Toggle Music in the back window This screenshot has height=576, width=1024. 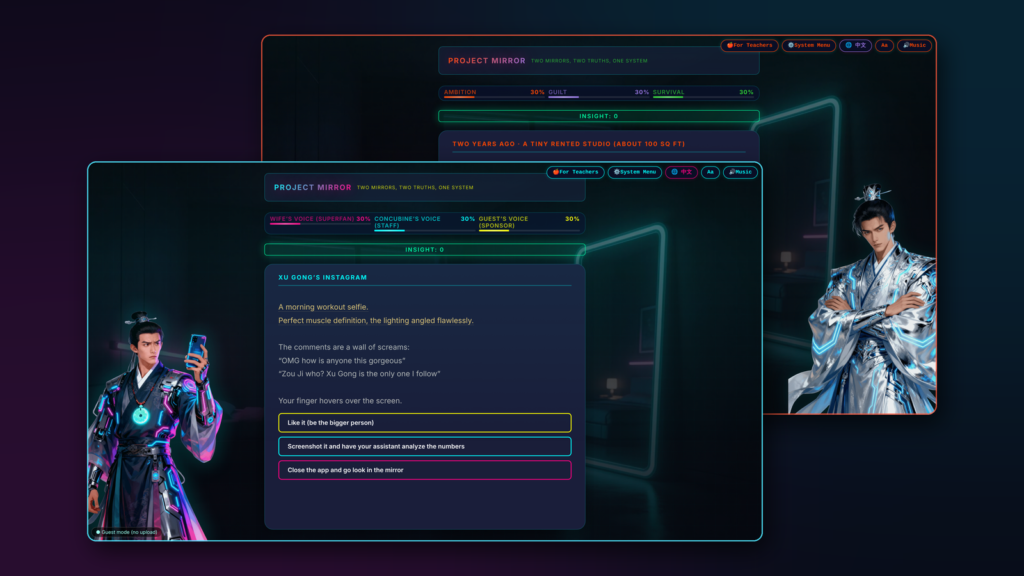(x=914, y=46)
